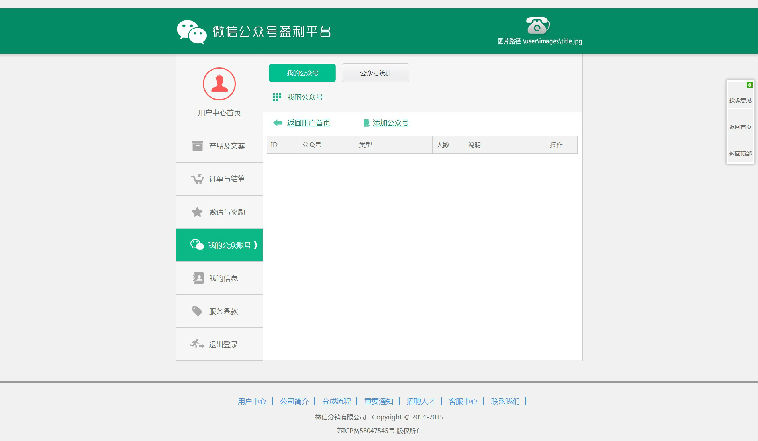The width and height of the screenshot is (758, 441).
Task: Switch to the green active tab
Action: tap(302, 73)
